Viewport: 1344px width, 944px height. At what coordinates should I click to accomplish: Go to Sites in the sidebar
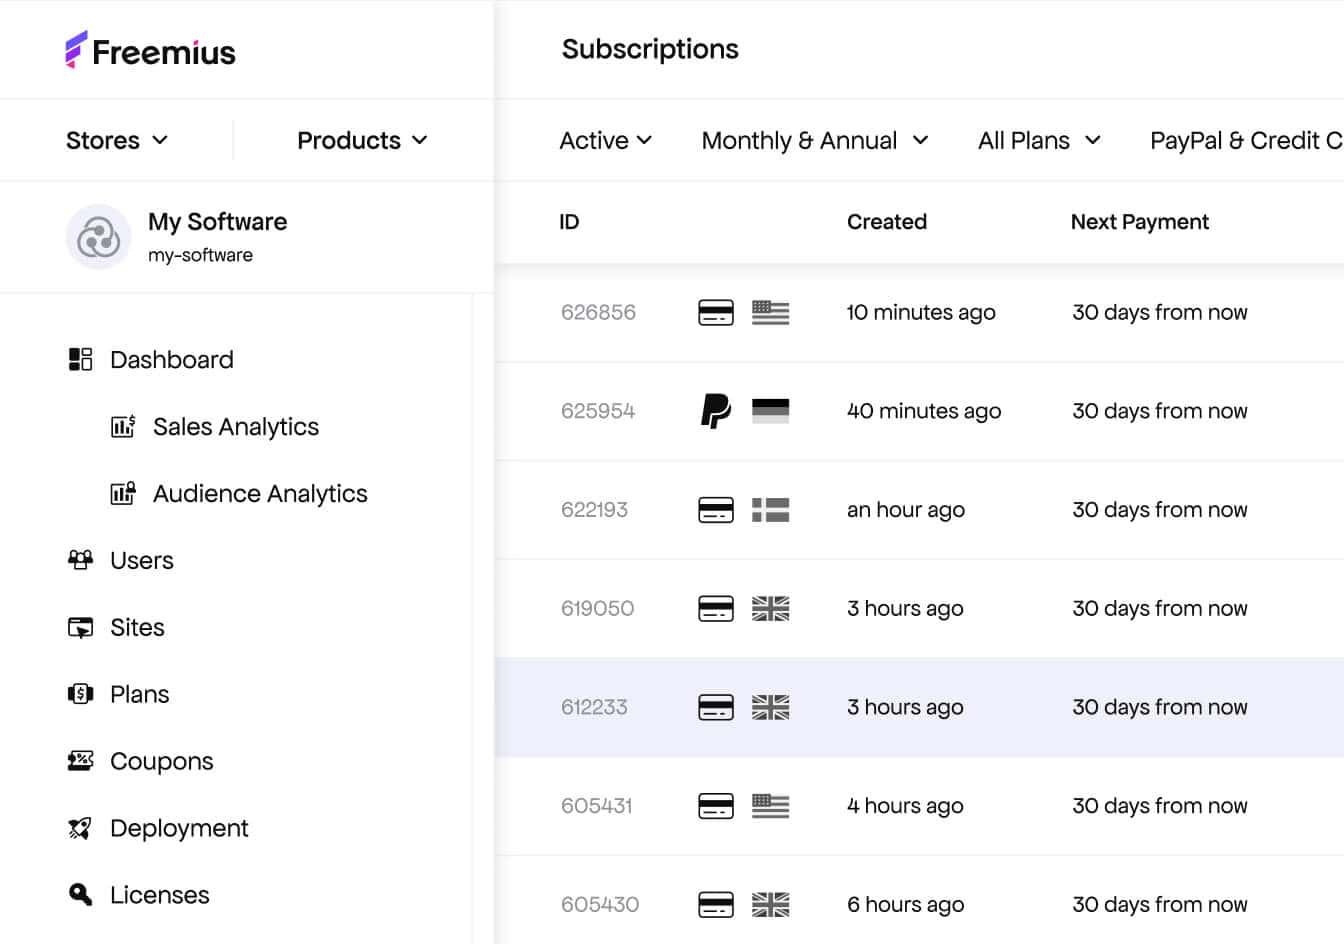click(x=137, y=627)
